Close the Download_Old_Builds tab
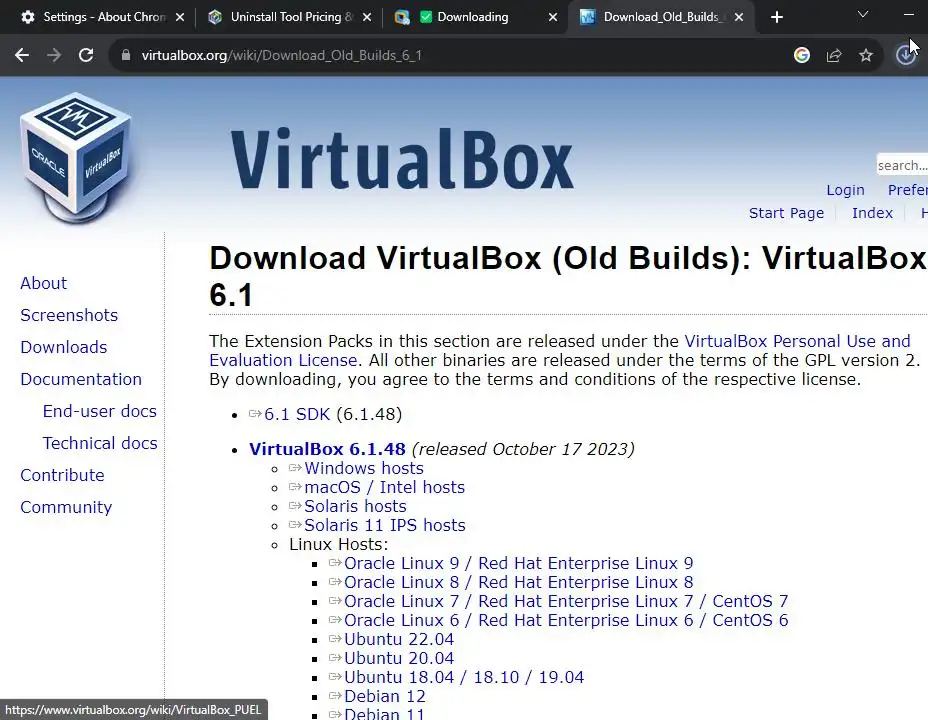Viewport: 928px width, 720px height. (739, 17)
